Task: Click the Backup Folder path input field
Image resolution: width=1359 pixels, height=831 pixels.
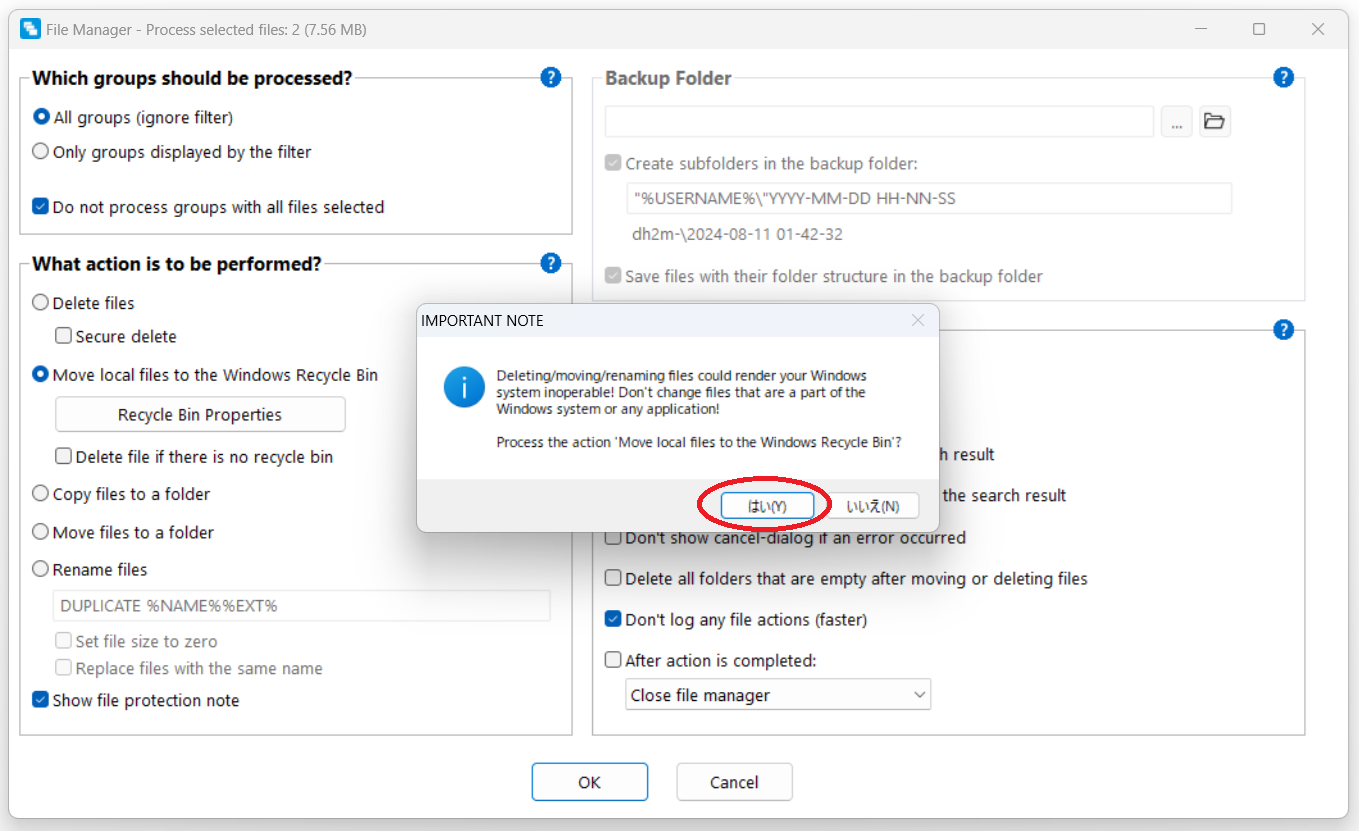Action: point(879,121)
